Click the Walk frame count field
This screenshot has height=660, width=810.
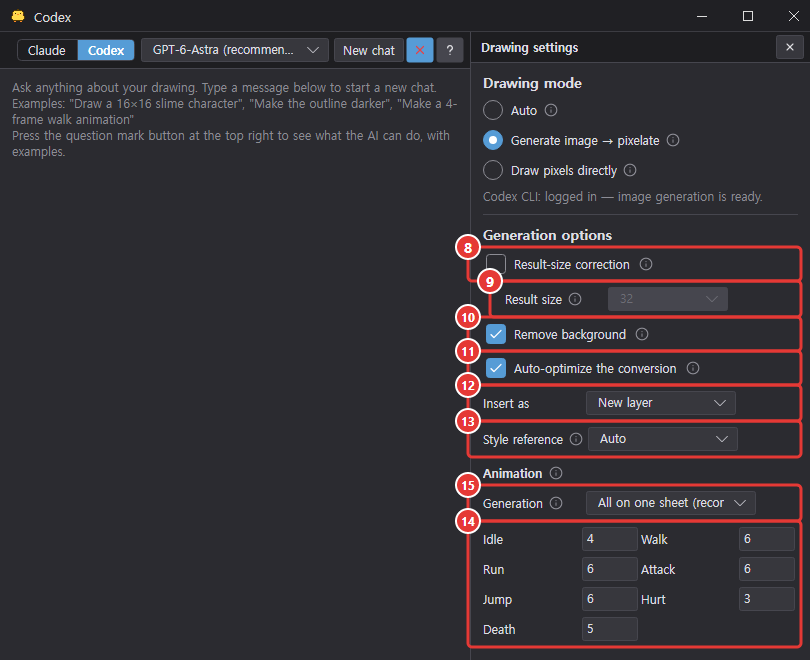[x=767, y=539]
